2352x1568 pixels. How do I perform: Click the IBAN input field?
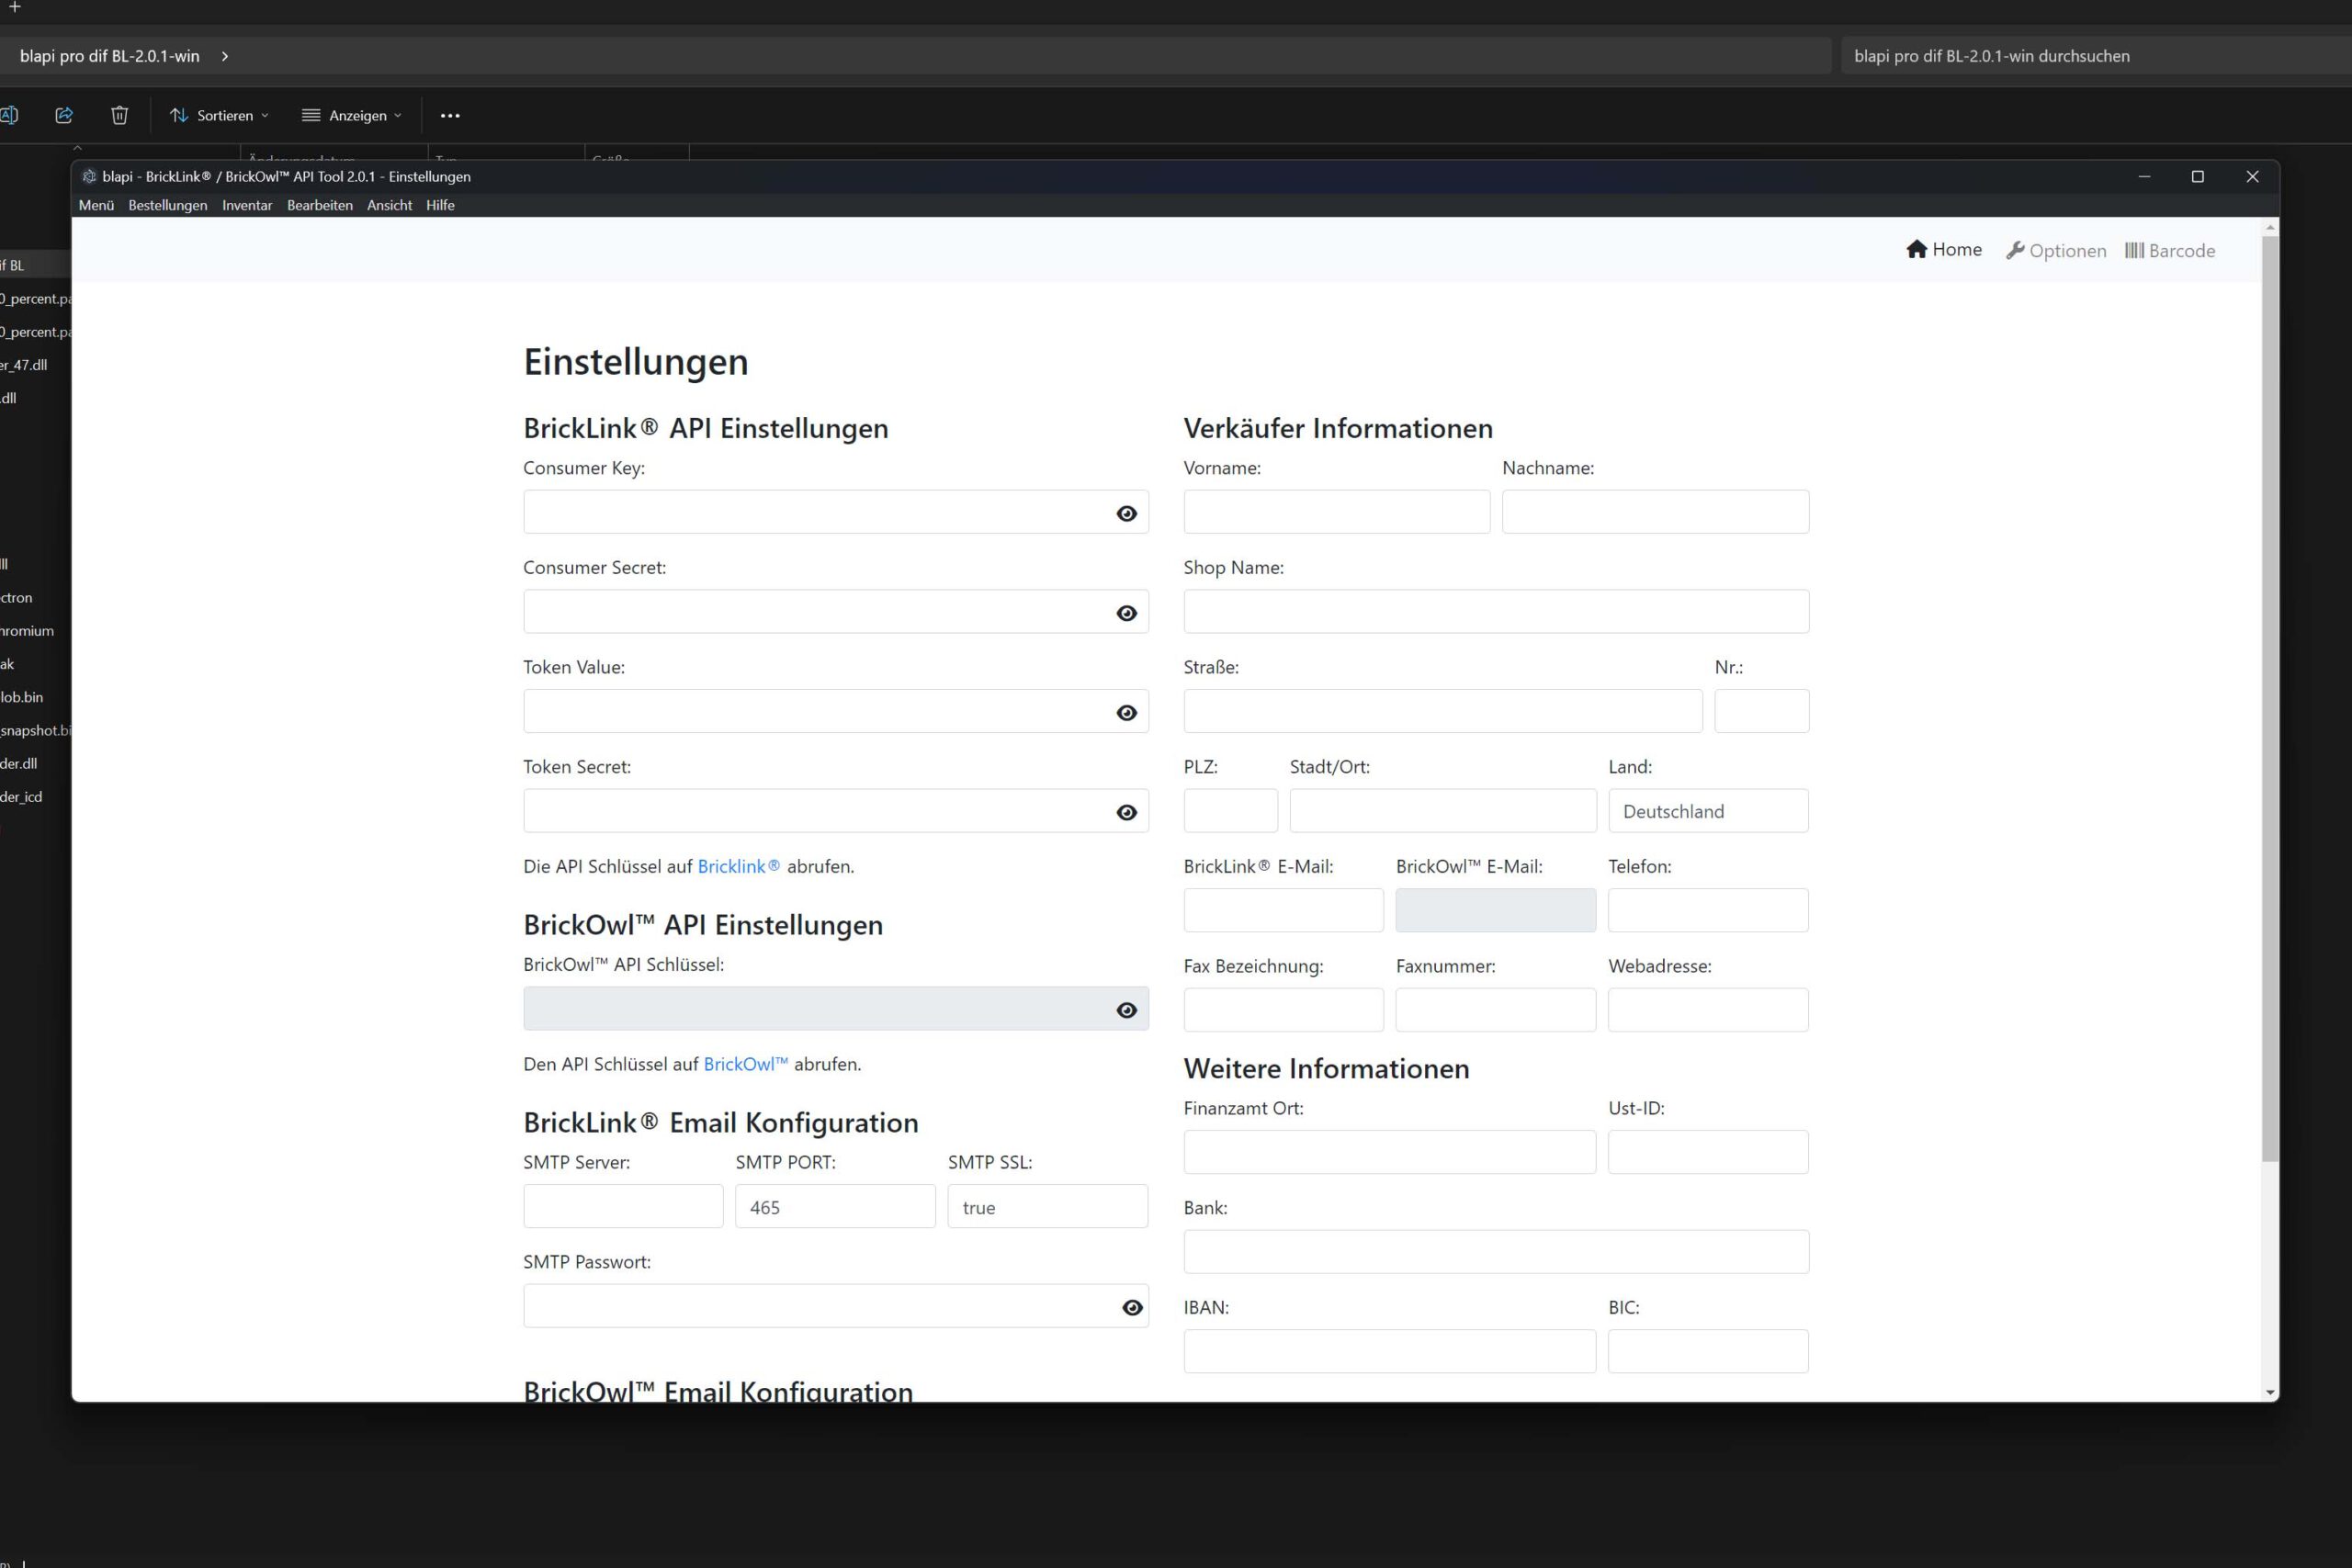[x=1390, y=1351]
